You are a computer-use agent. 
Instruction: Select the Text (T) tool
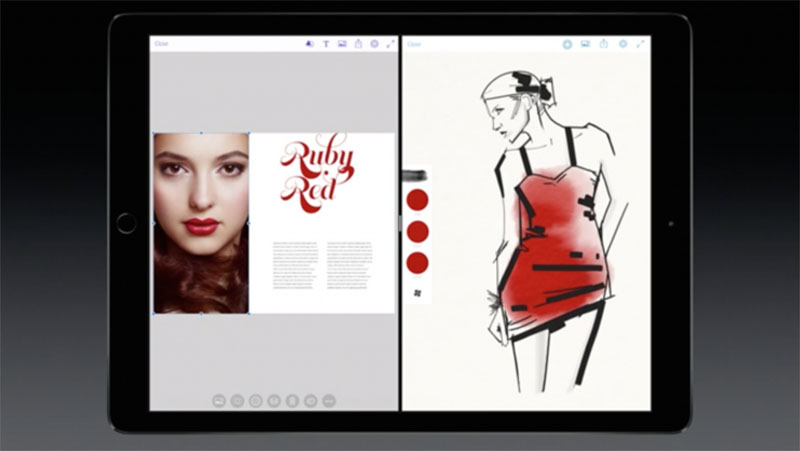point(326,44)
